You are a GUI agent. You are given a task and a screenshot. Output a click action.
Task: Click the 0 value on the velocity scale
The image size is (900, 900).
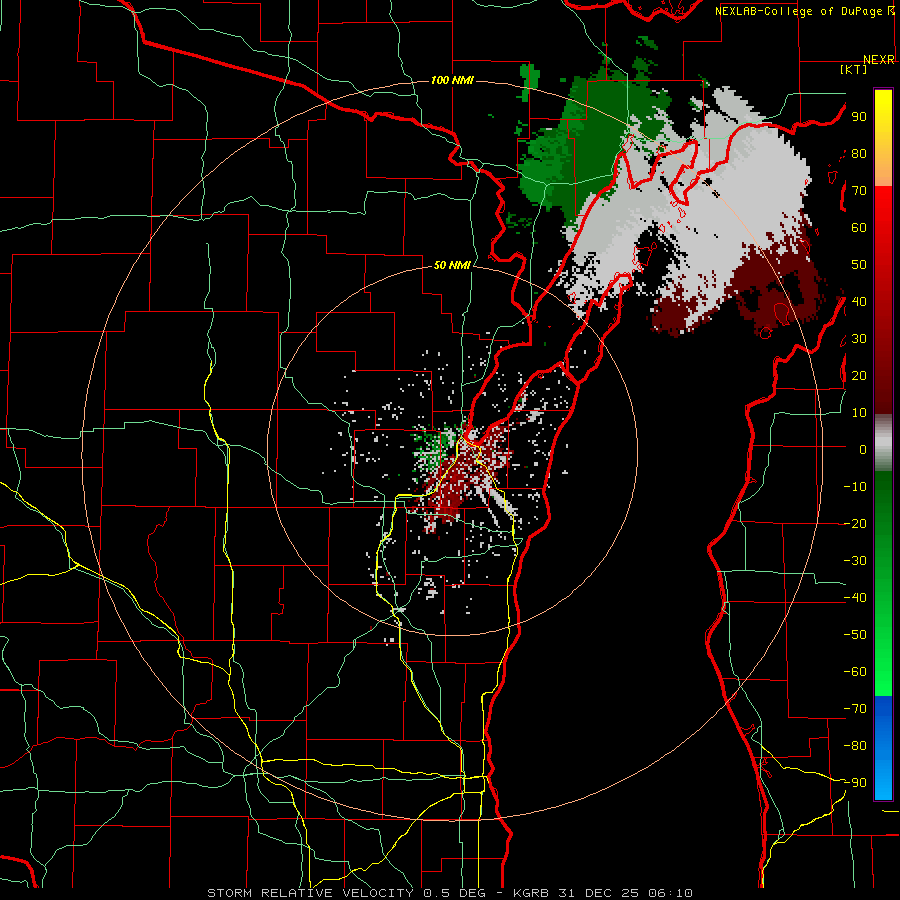coord(863,450)
